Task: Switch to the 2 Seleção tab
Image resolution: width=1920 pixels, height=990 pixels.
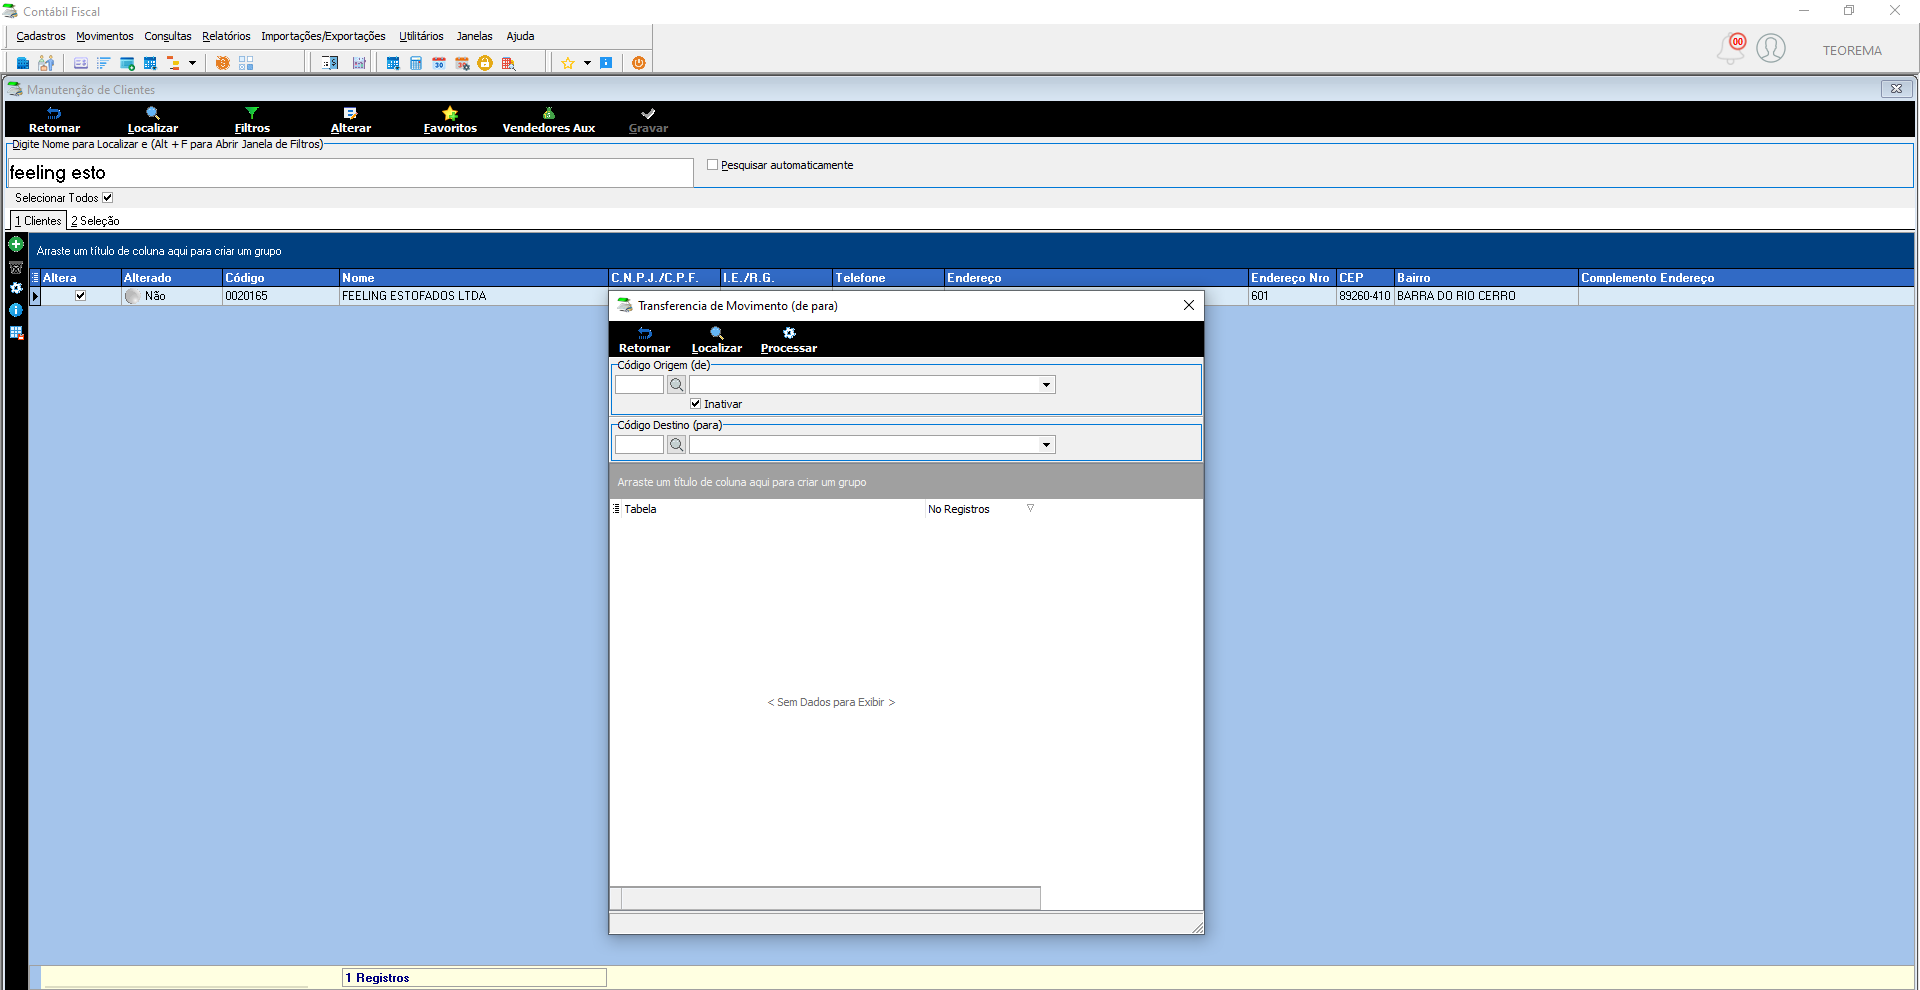Action: [x=95, y=221]
